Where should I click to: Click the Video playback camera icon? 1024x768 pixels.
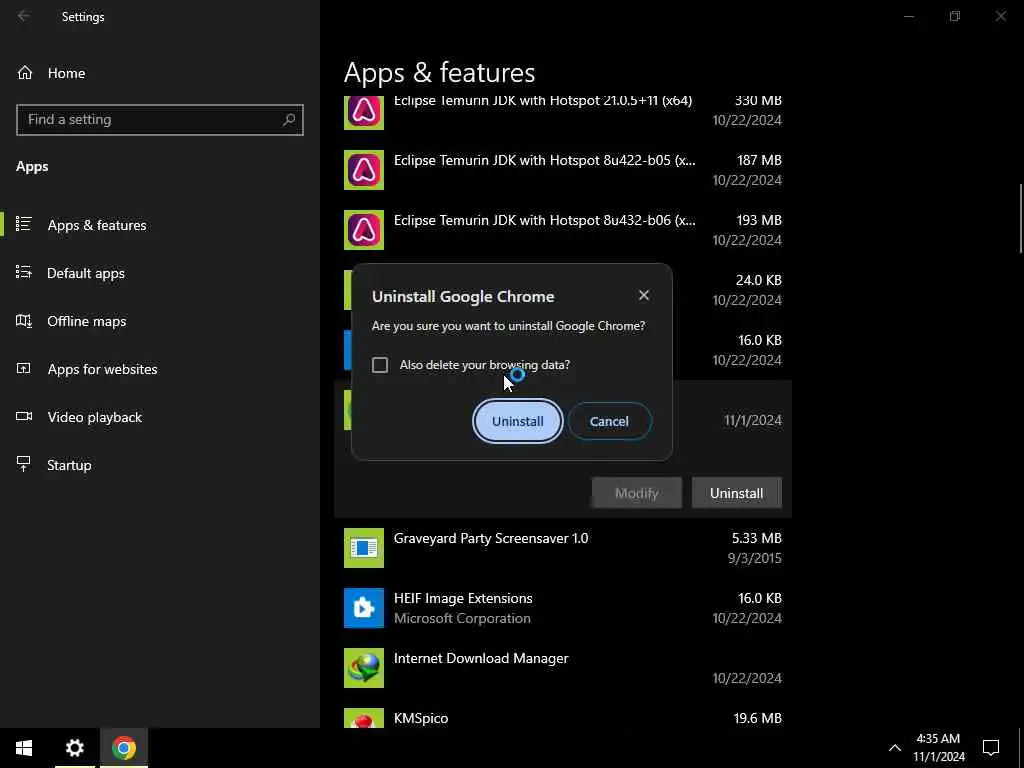(x=24, y=416)
